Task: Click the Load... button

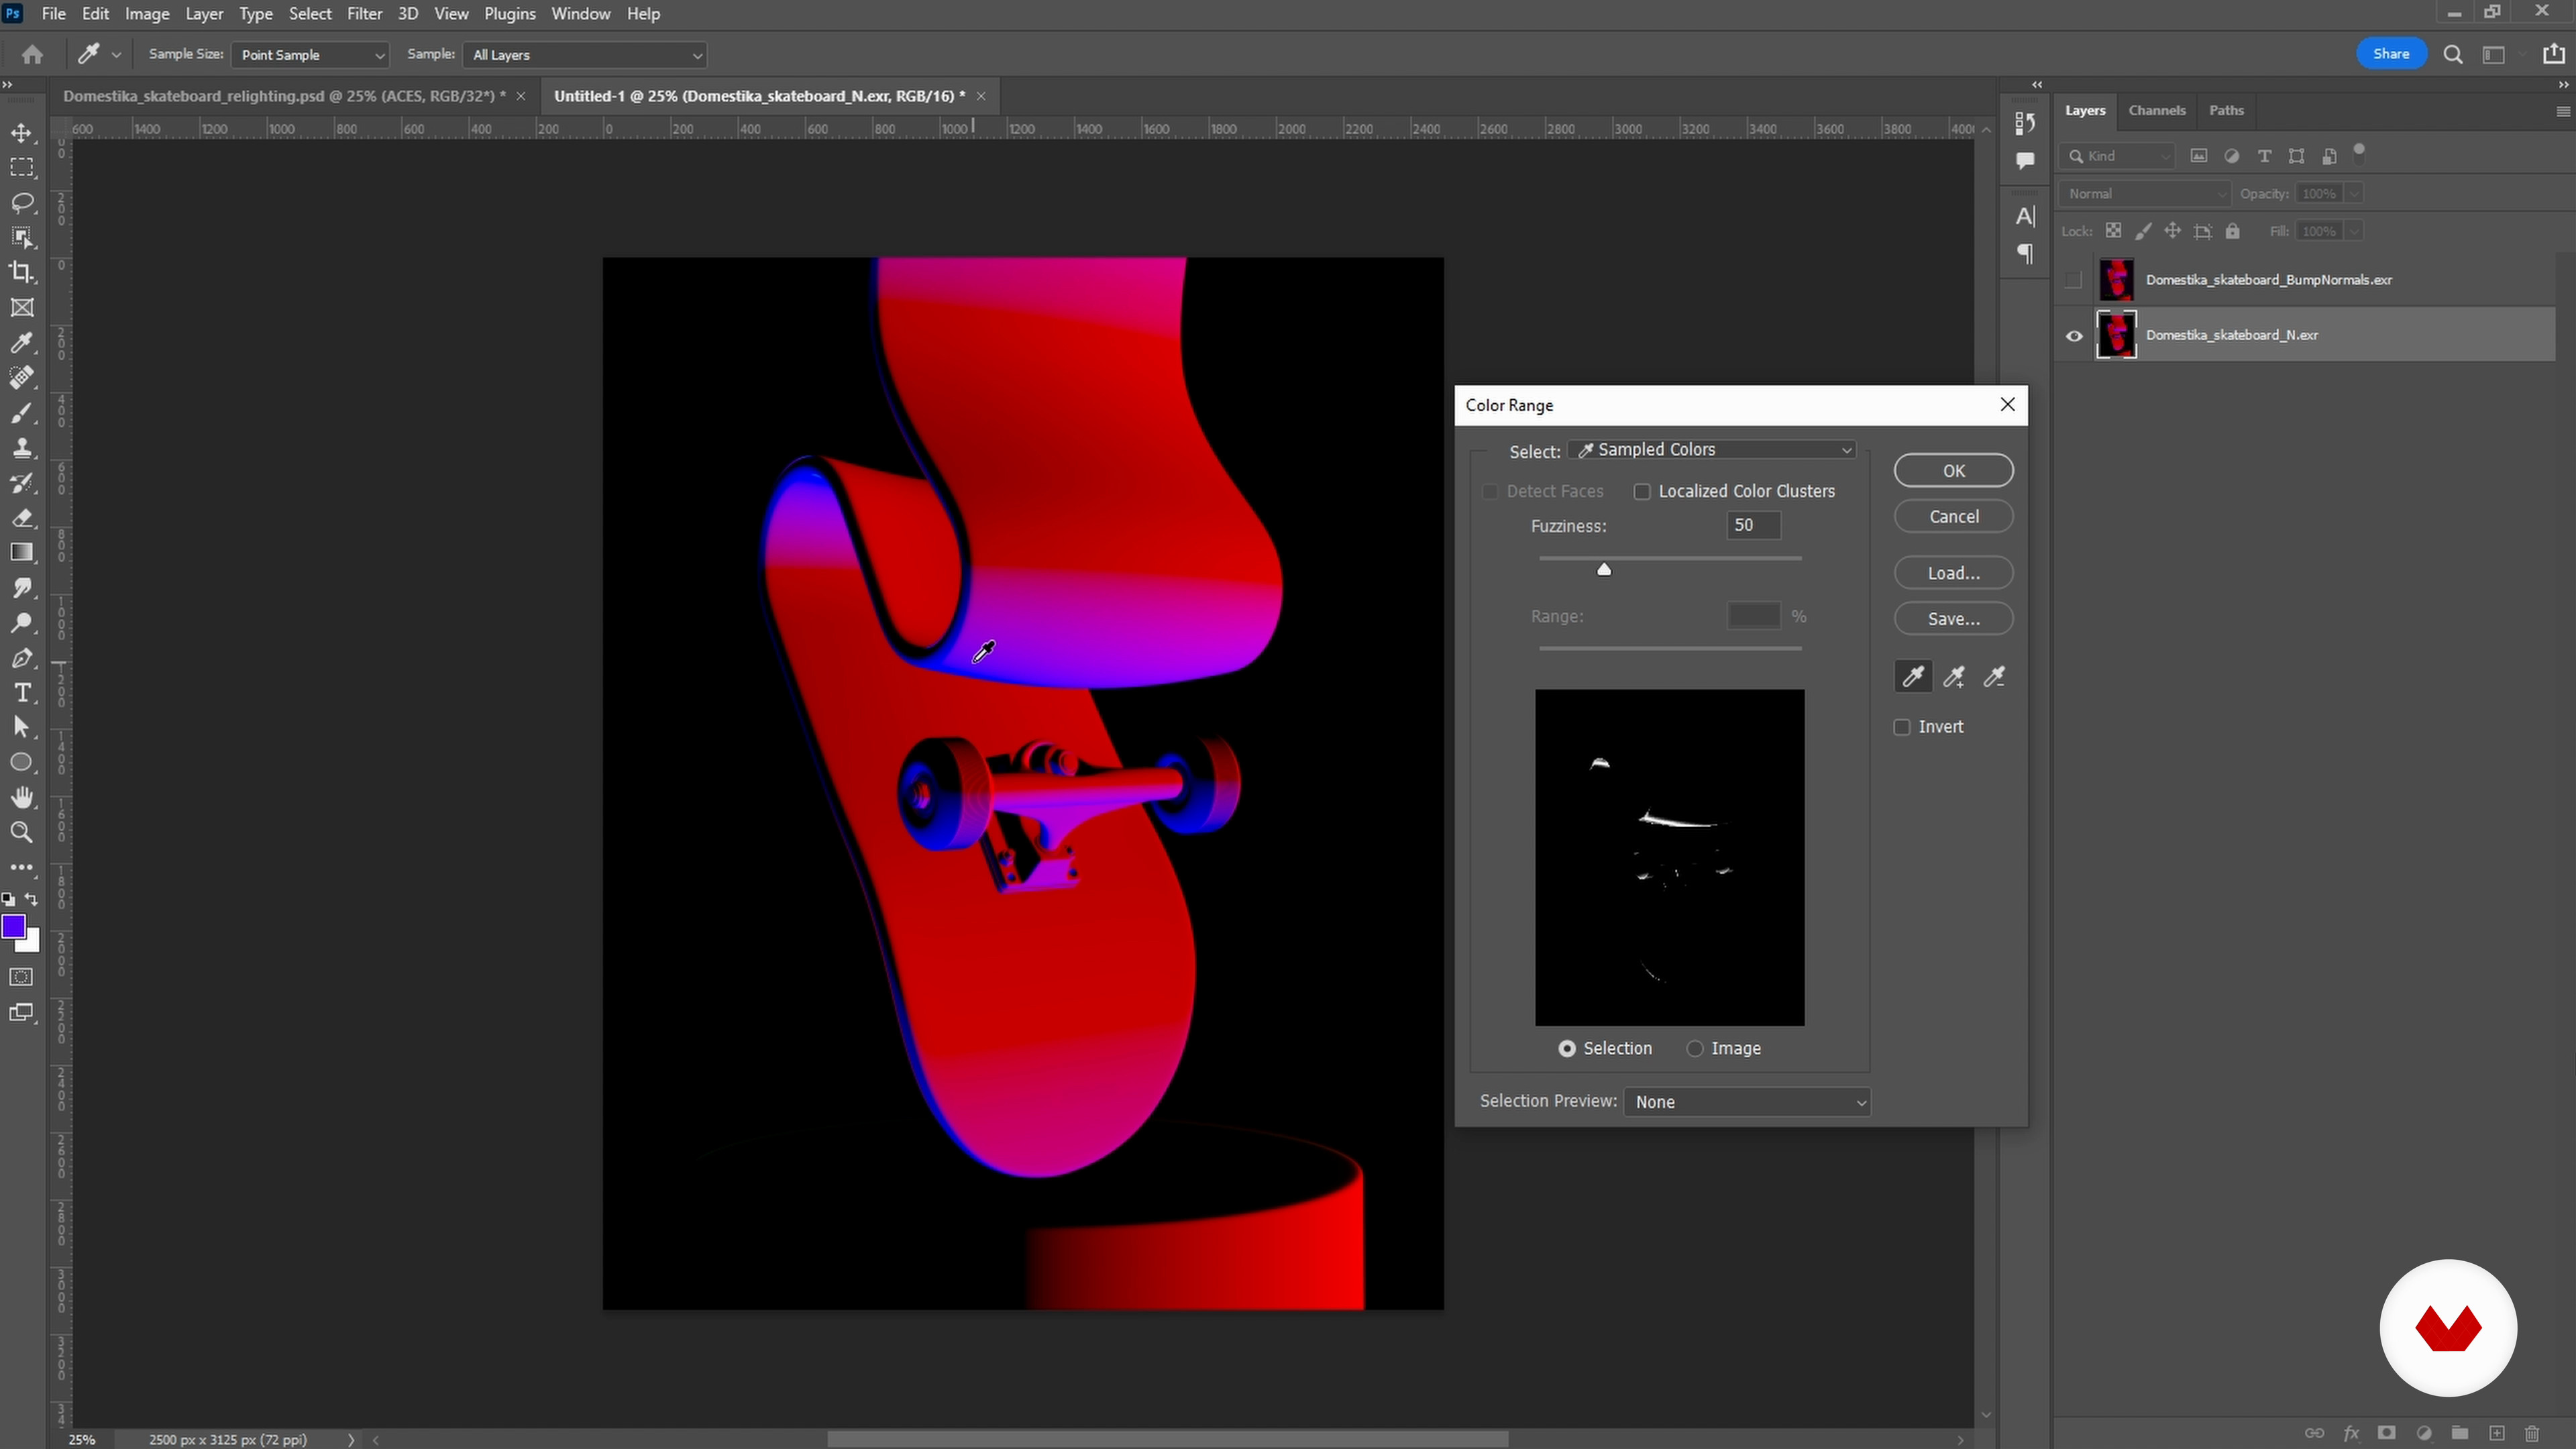Action: (1953, 573)
